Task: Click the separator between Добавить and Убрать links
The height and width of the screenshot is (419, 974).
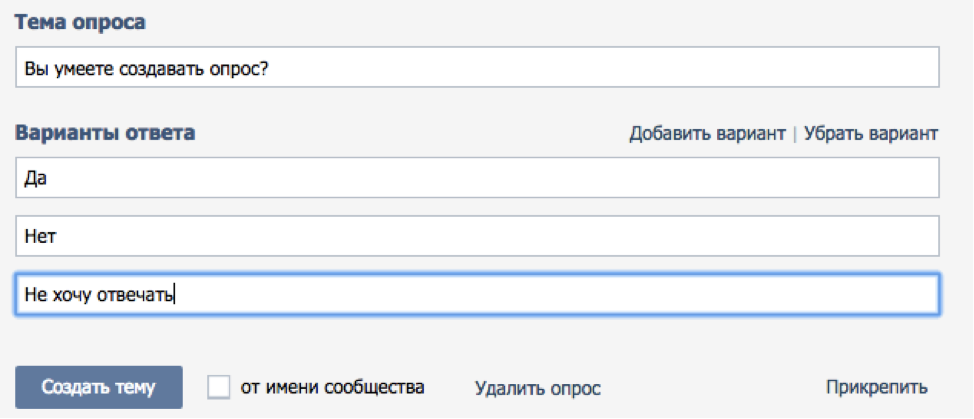Action: [x=794, y=134]
